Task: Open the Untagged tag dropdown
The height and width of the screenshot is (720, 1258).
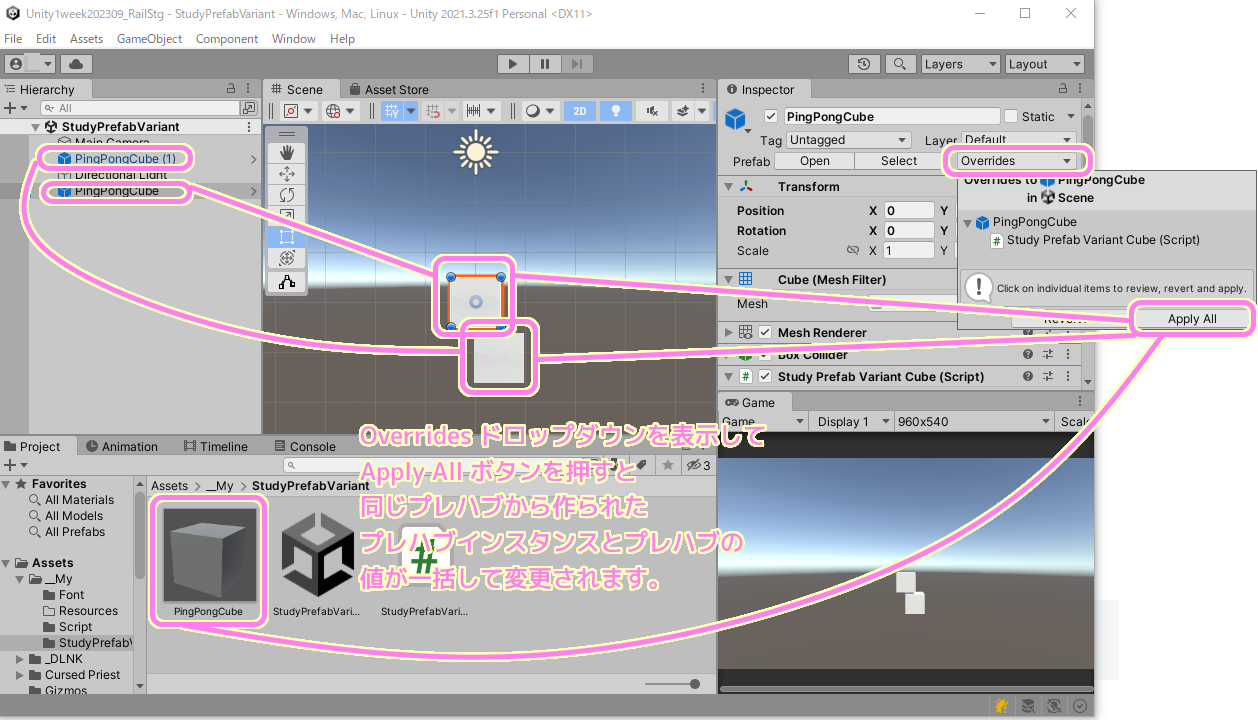Action: point(848,139)
